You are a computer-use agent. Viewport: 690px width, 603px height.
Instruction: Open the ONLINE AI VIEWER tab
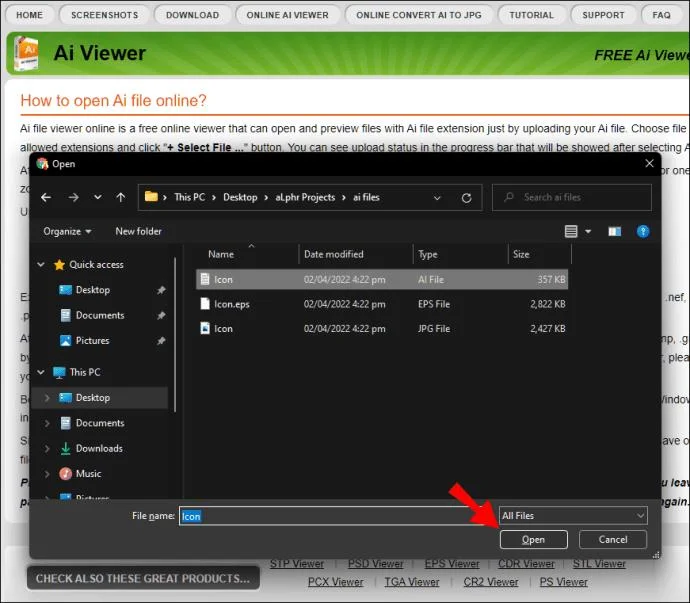[287, 15]
